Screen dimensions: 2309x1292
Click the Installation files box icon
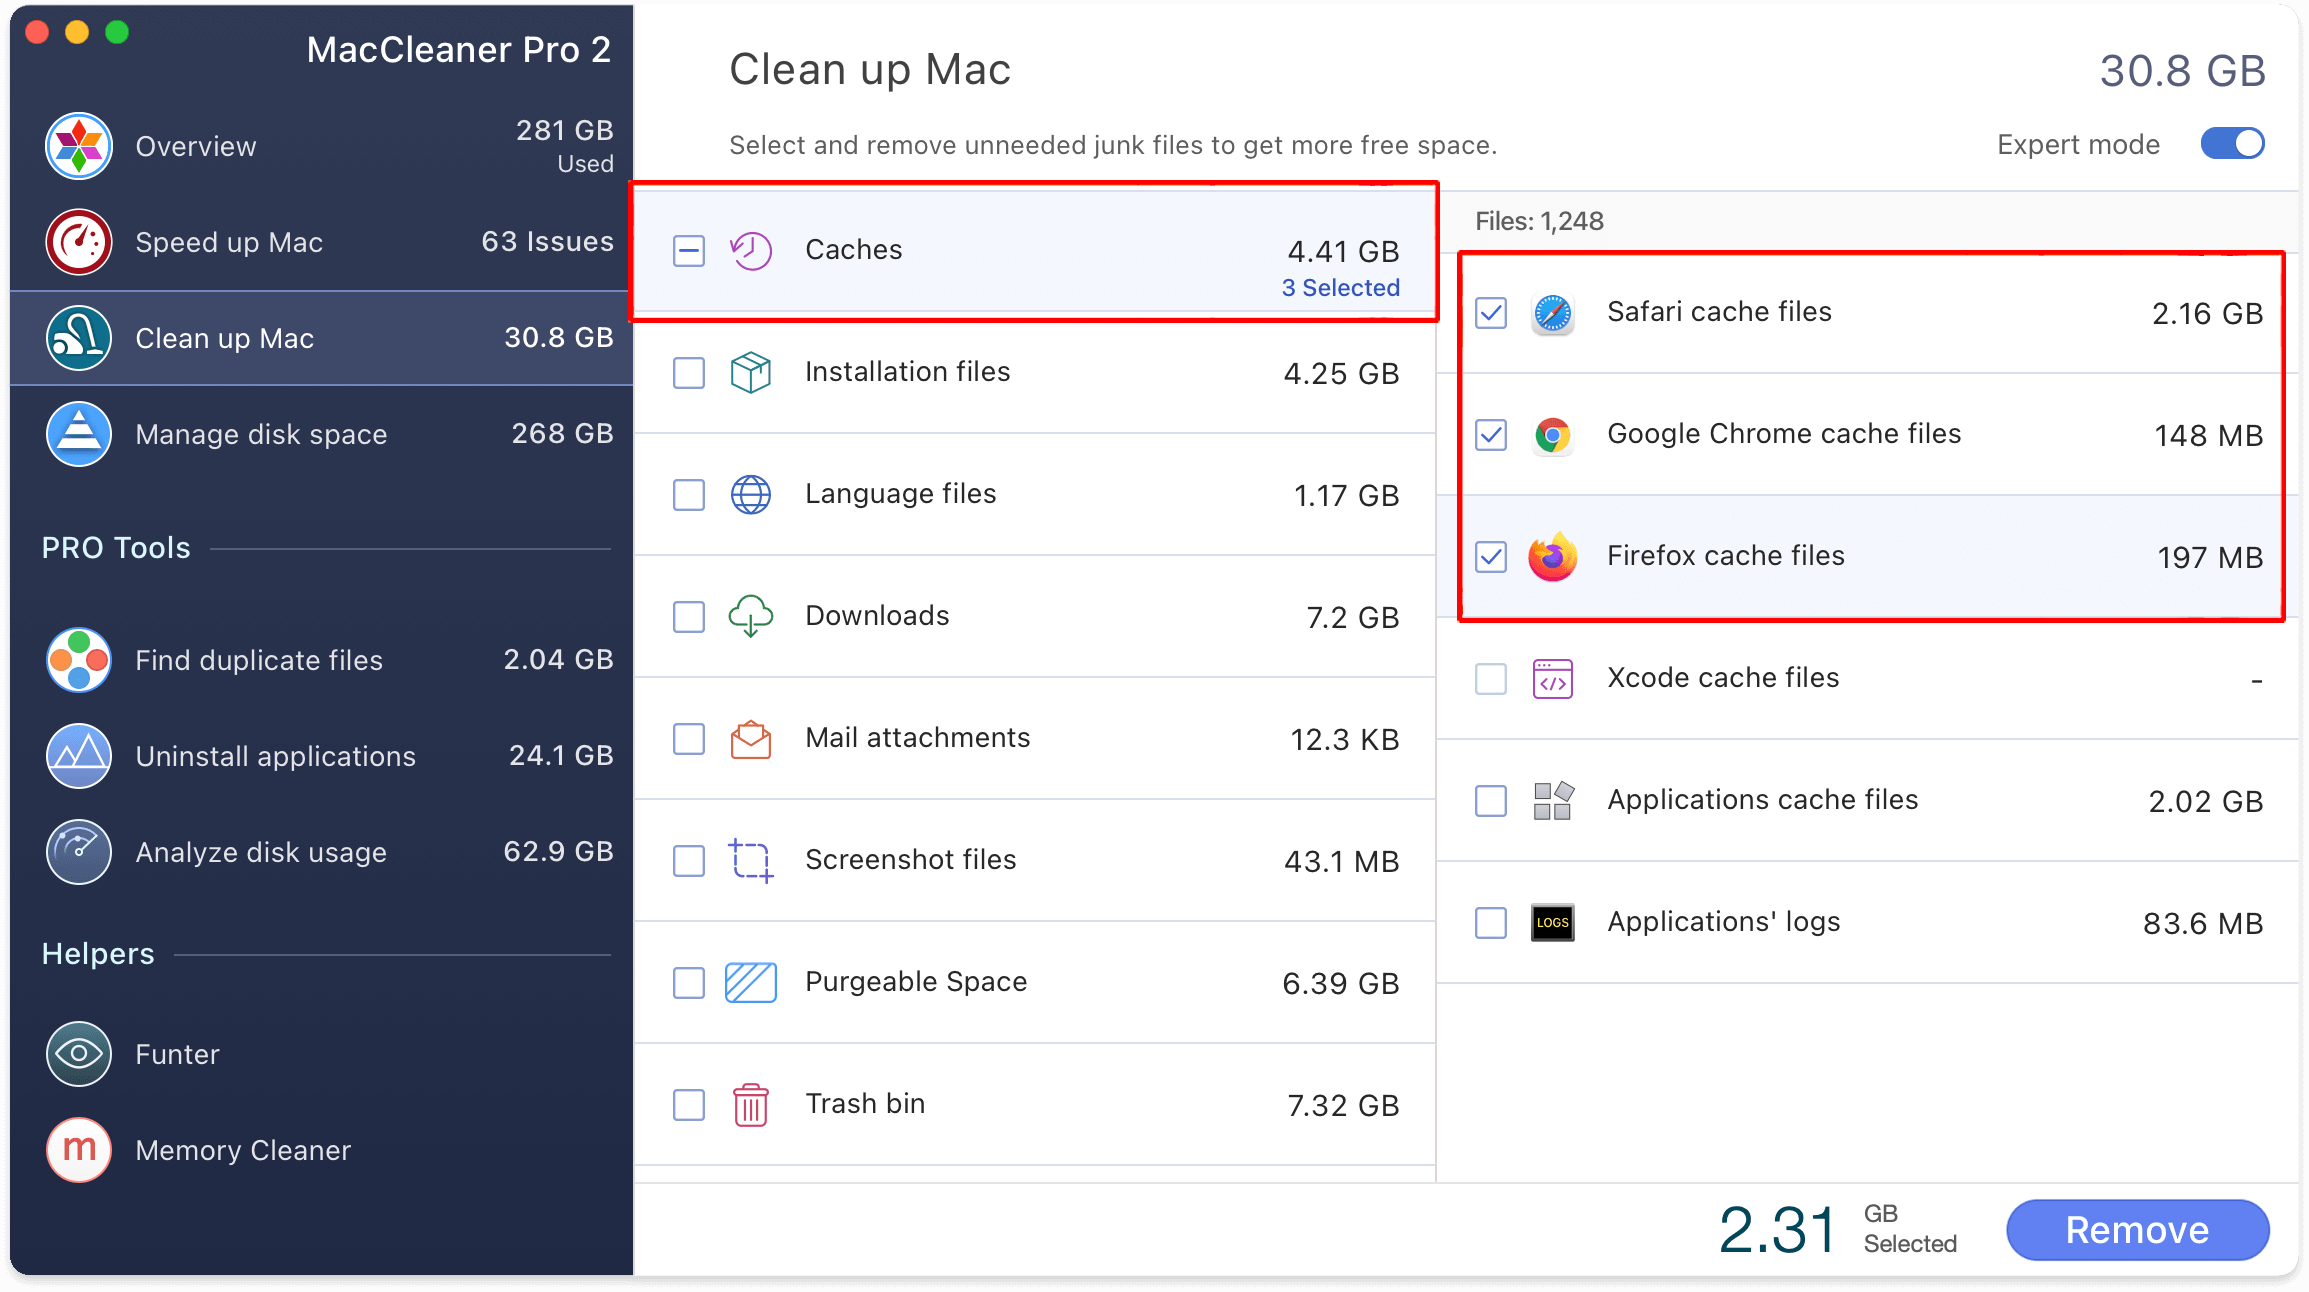(x=751, y=373)
